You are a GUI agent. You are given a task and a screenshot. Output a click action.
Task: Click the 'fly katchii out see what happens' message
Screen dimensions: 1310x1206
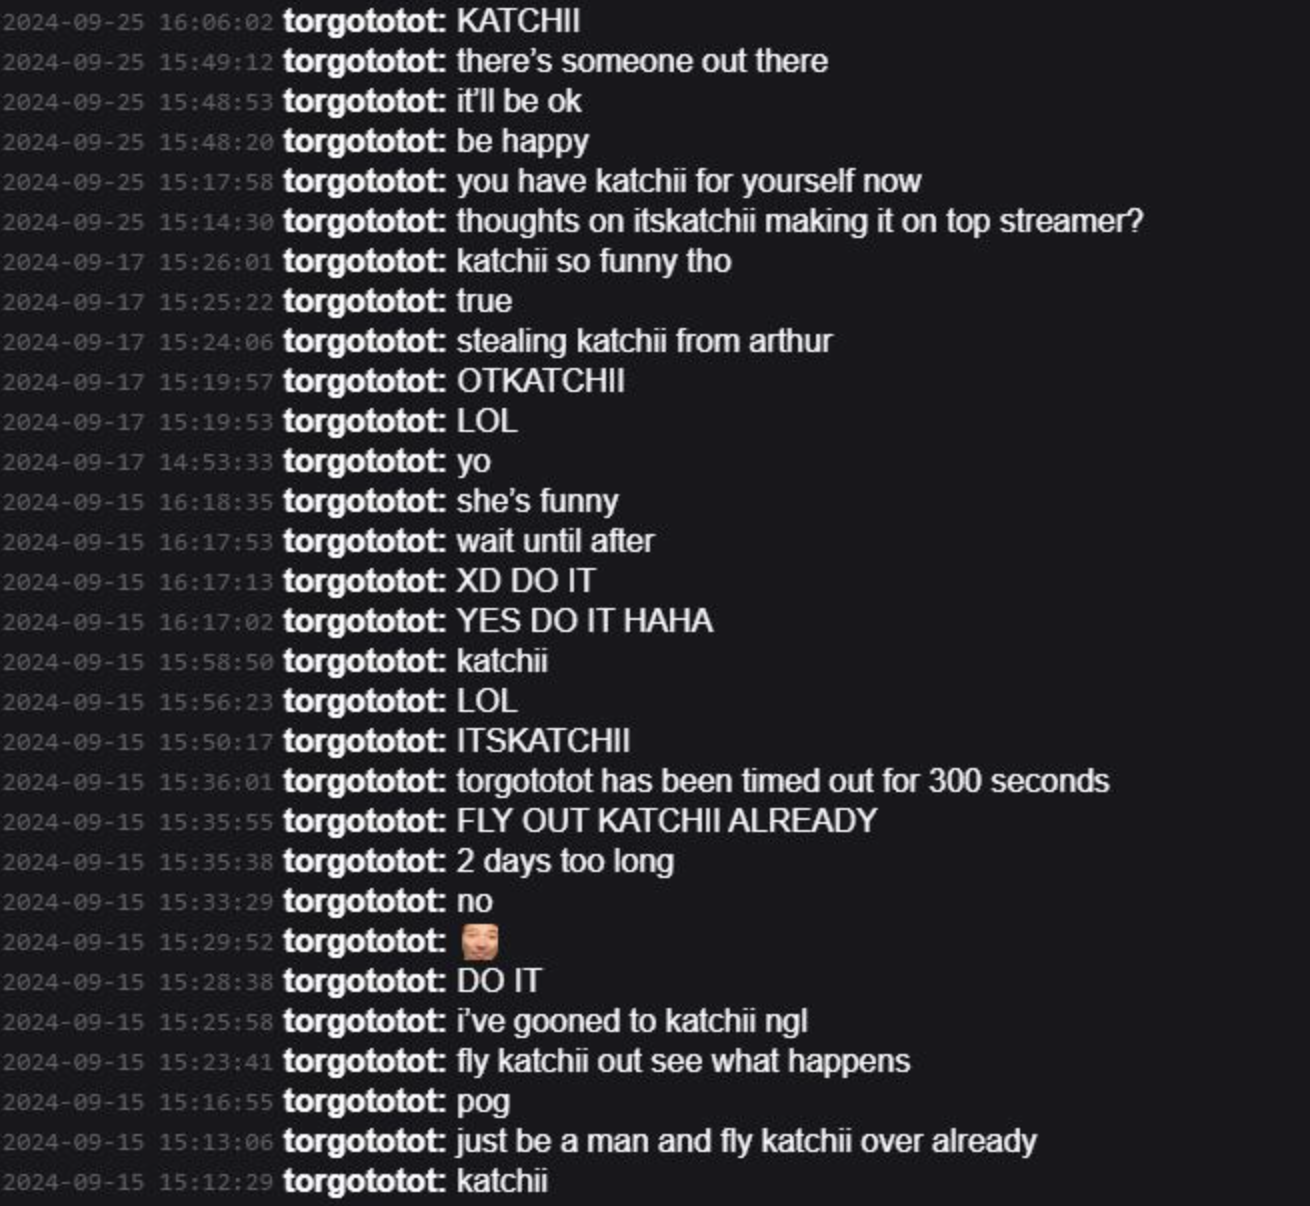684,1061
